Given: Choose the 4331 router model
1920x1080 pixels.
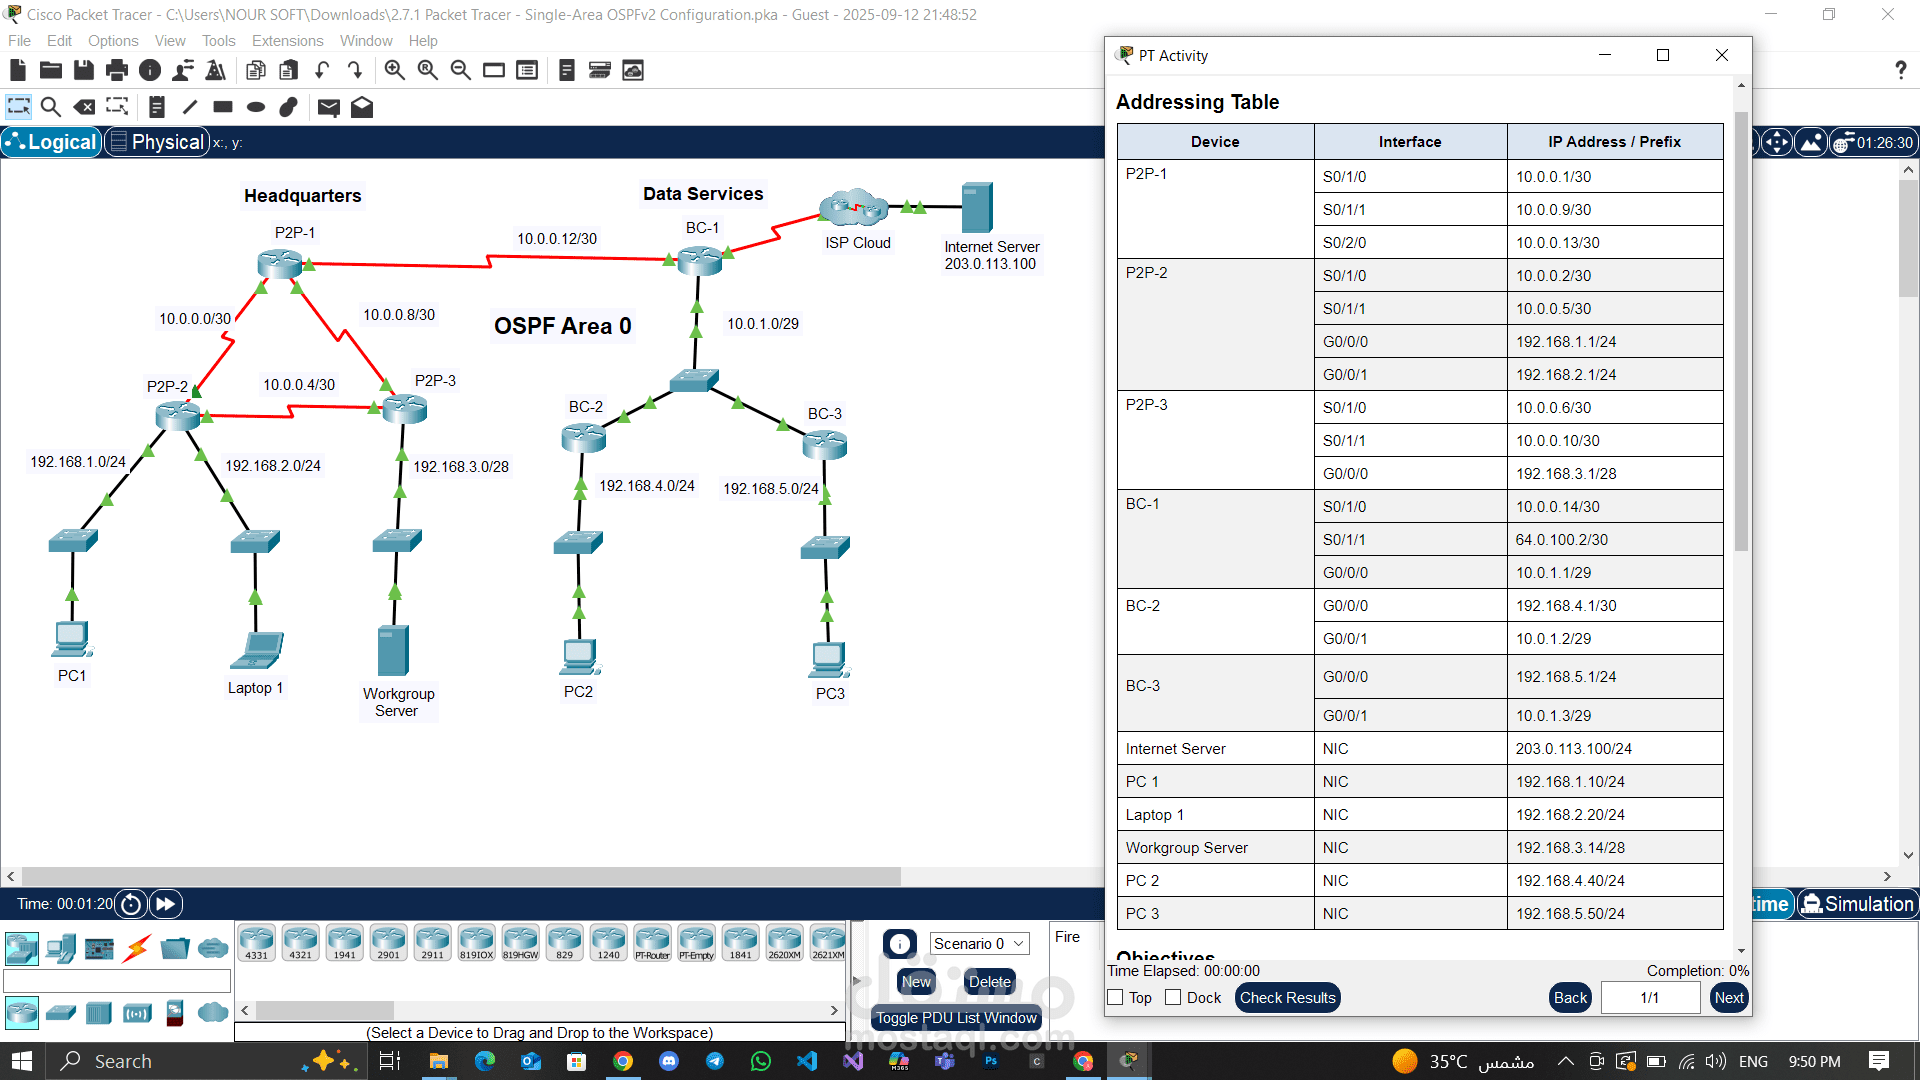Looking at the screenshot, I should tap(257, 942).
